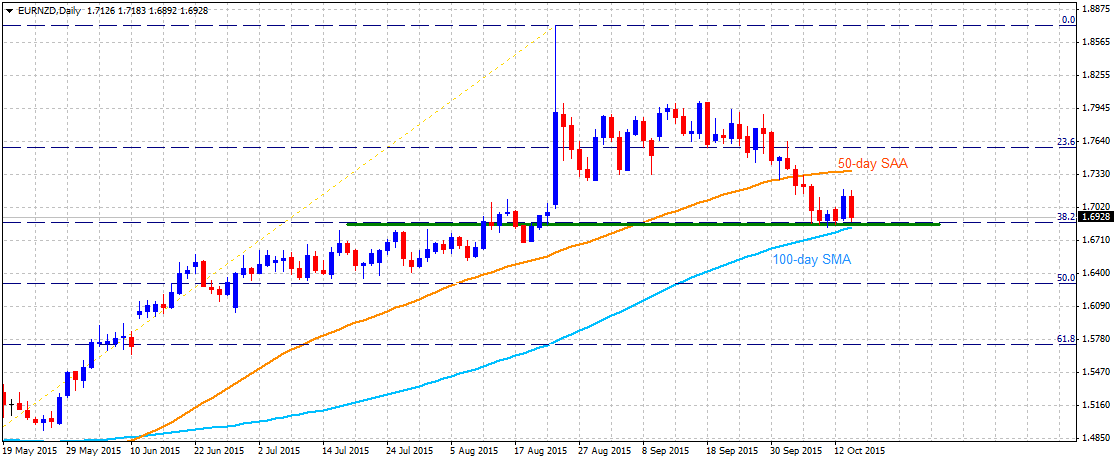This screenshot has height=459, width=1116.
Task: Select the 50-day SAA orange label
Action: coord(873,163)
